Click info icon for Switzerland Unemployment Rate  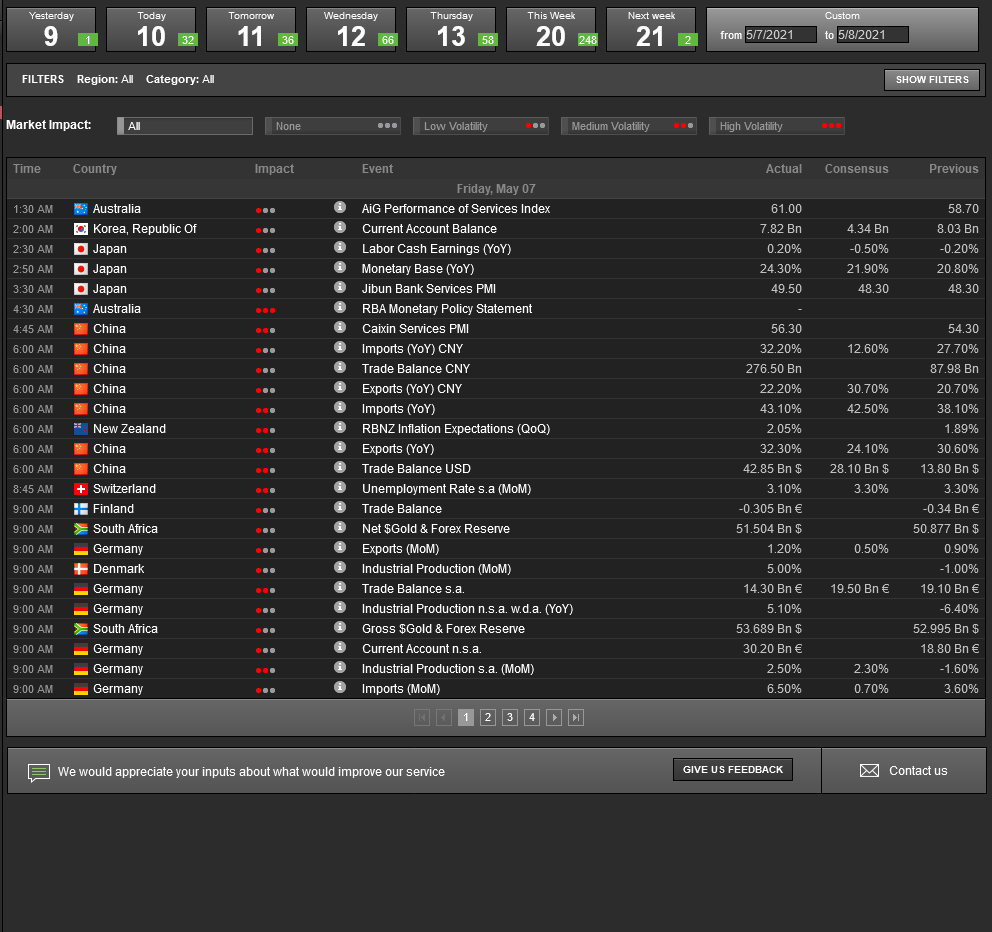pyautogui.click(x=340, y=487)
